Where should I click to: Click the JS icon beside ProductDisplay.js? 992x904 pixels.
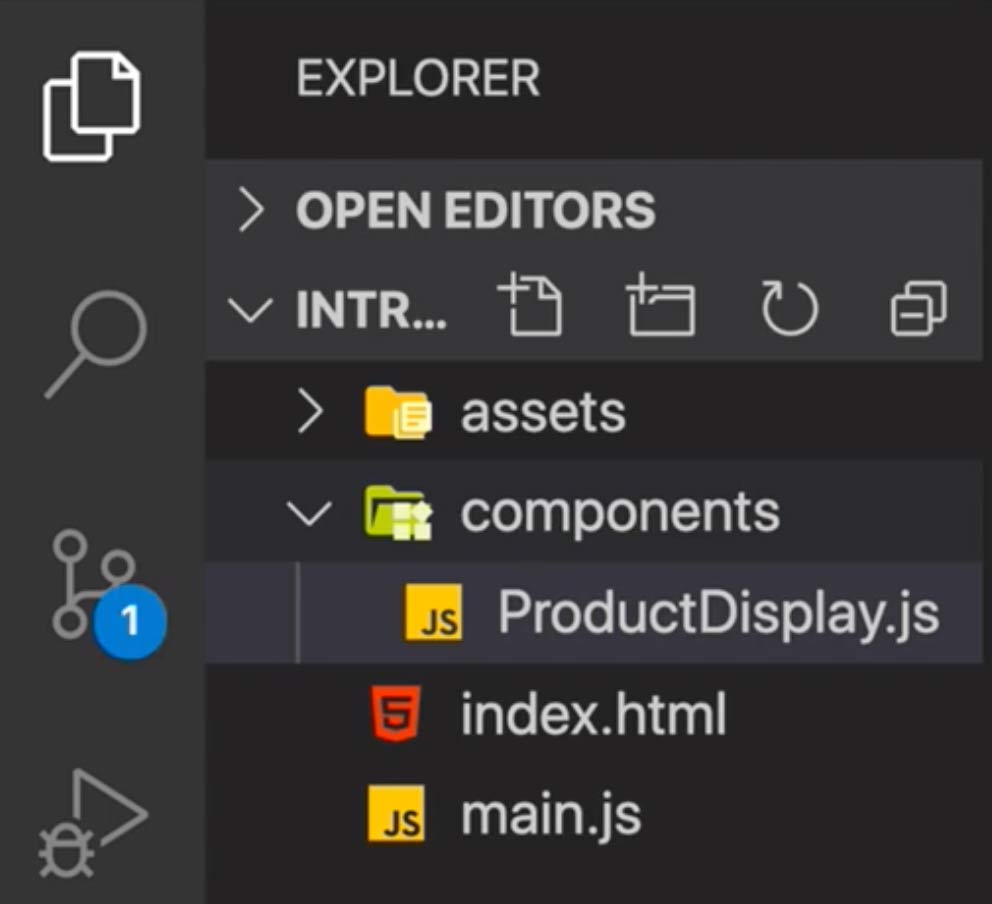pyautogui.click(x=433, y=612)
